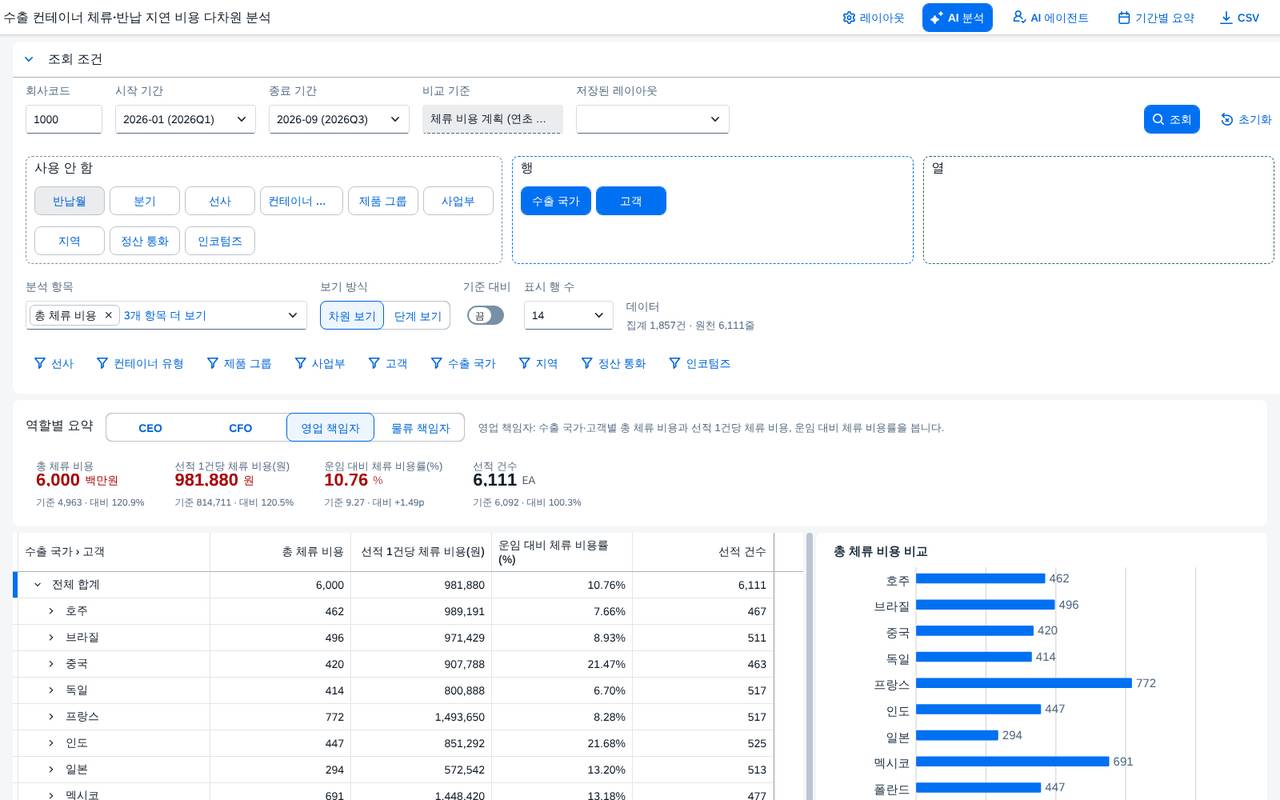Click the 3개 항목 더 보기 link
This screenshot has height=800, width=1280.
pos(165,315)
